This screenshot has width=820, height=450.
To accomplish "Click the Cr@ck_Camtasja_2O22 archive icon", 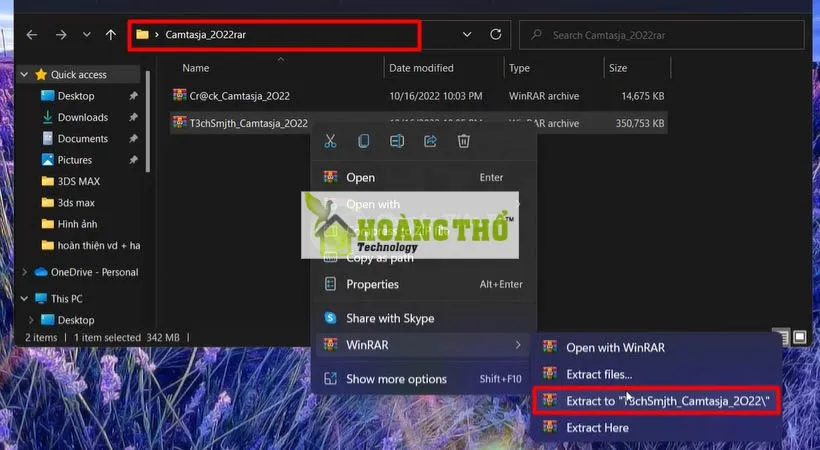I will coord(180,95).
